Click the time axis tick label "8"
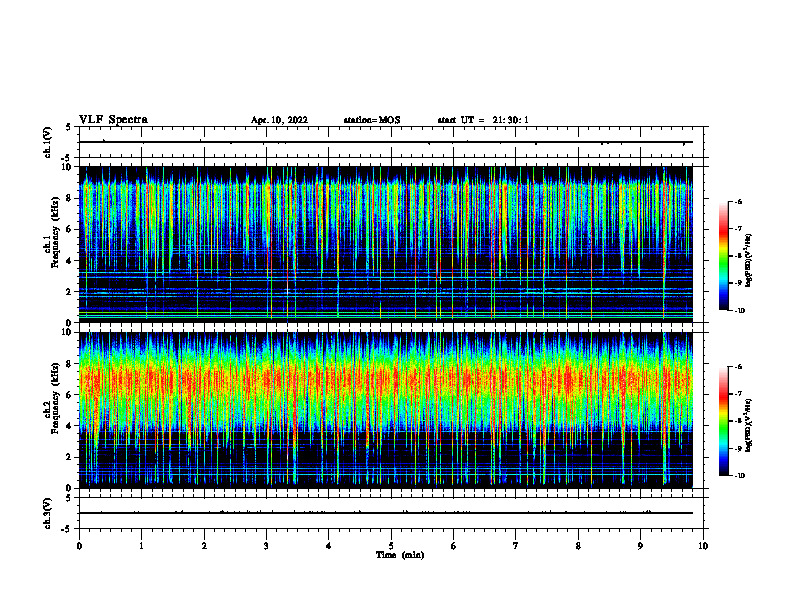The width and height of the screenshot is (792, 612). [x=578, y=546]
